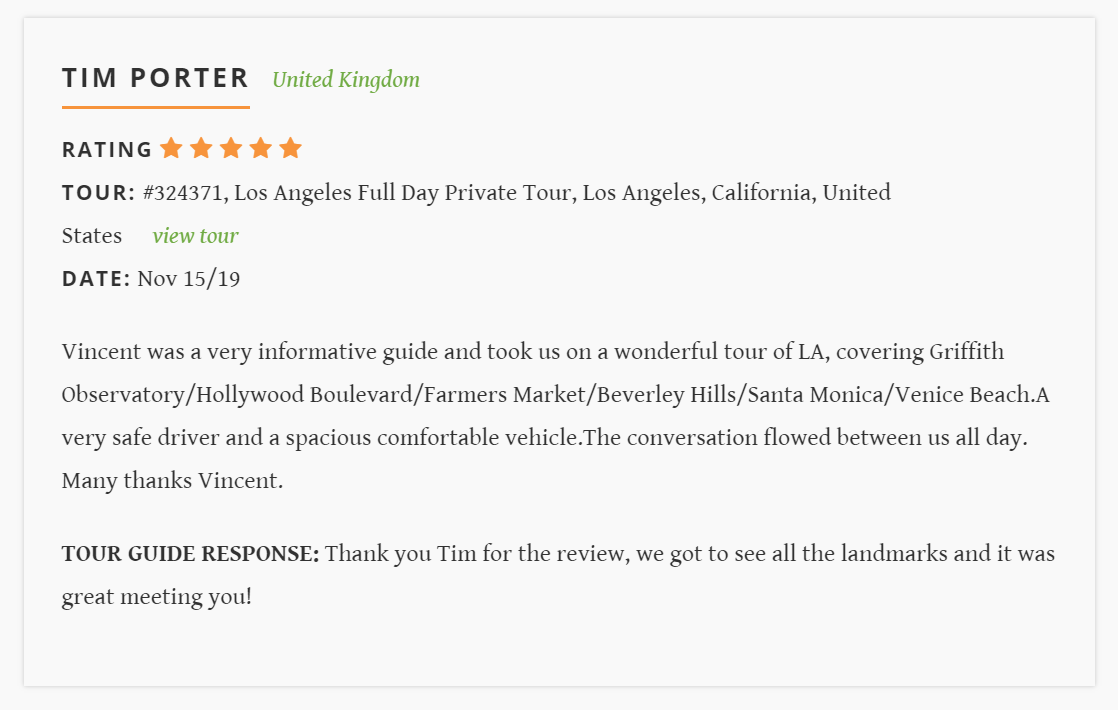
Task: Click the tour number #324371
Action: (x=185, y=193)
